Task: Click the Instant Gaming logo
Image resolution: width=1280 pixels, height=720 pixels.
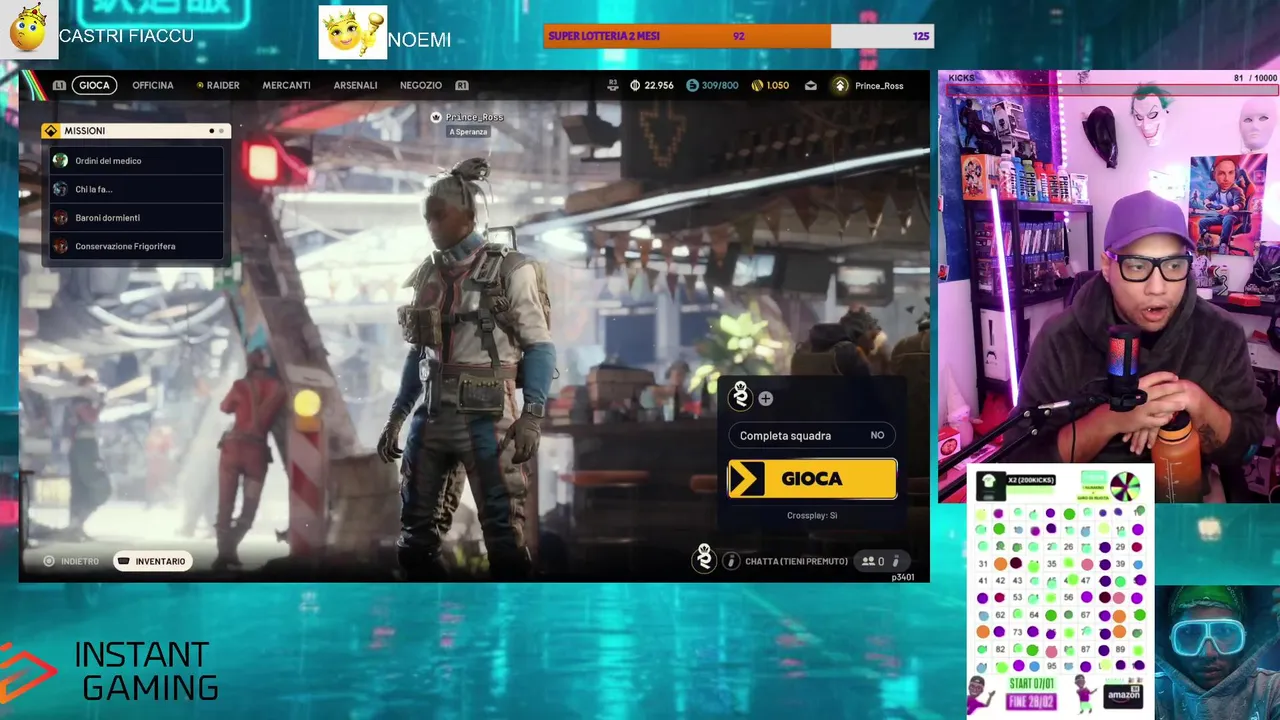Action: tap(110, 671)
